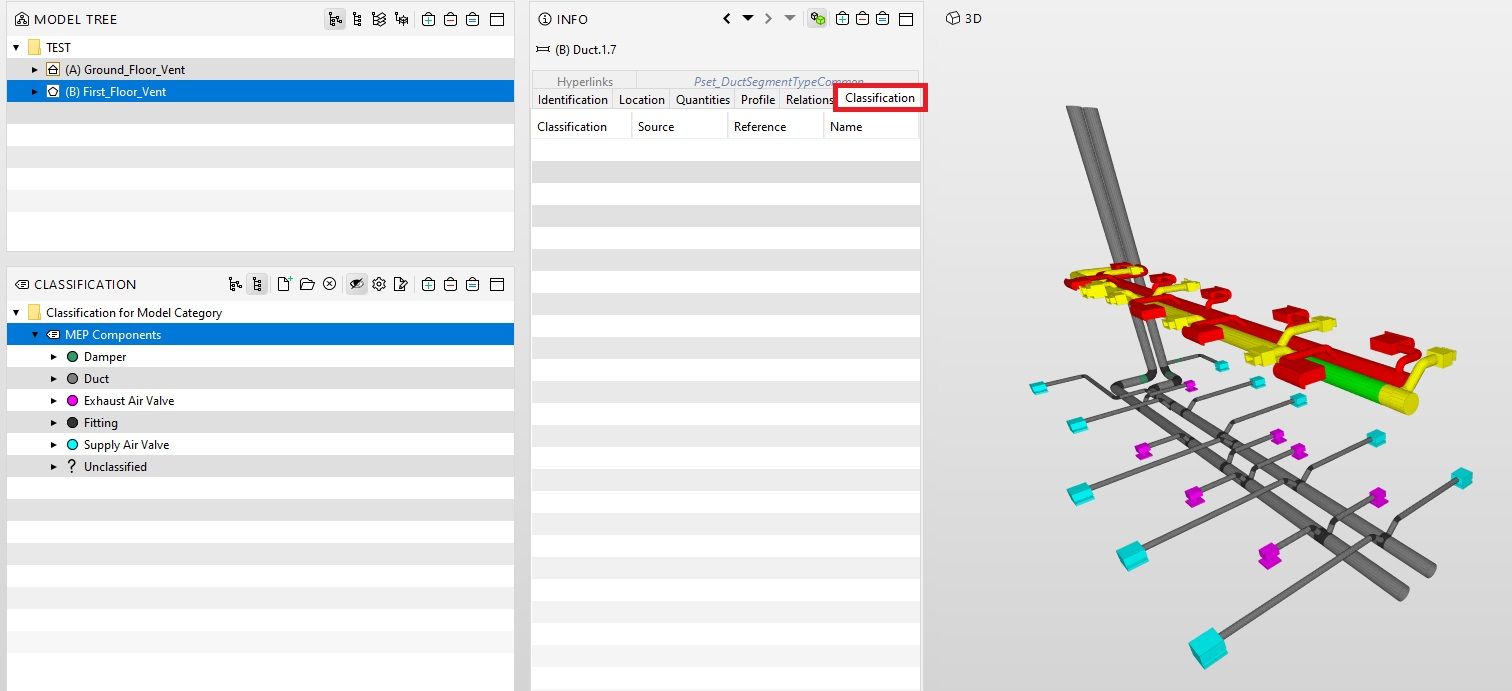Open the forward history dropdown in Info
1512x691 pixels.
point(789,18)
